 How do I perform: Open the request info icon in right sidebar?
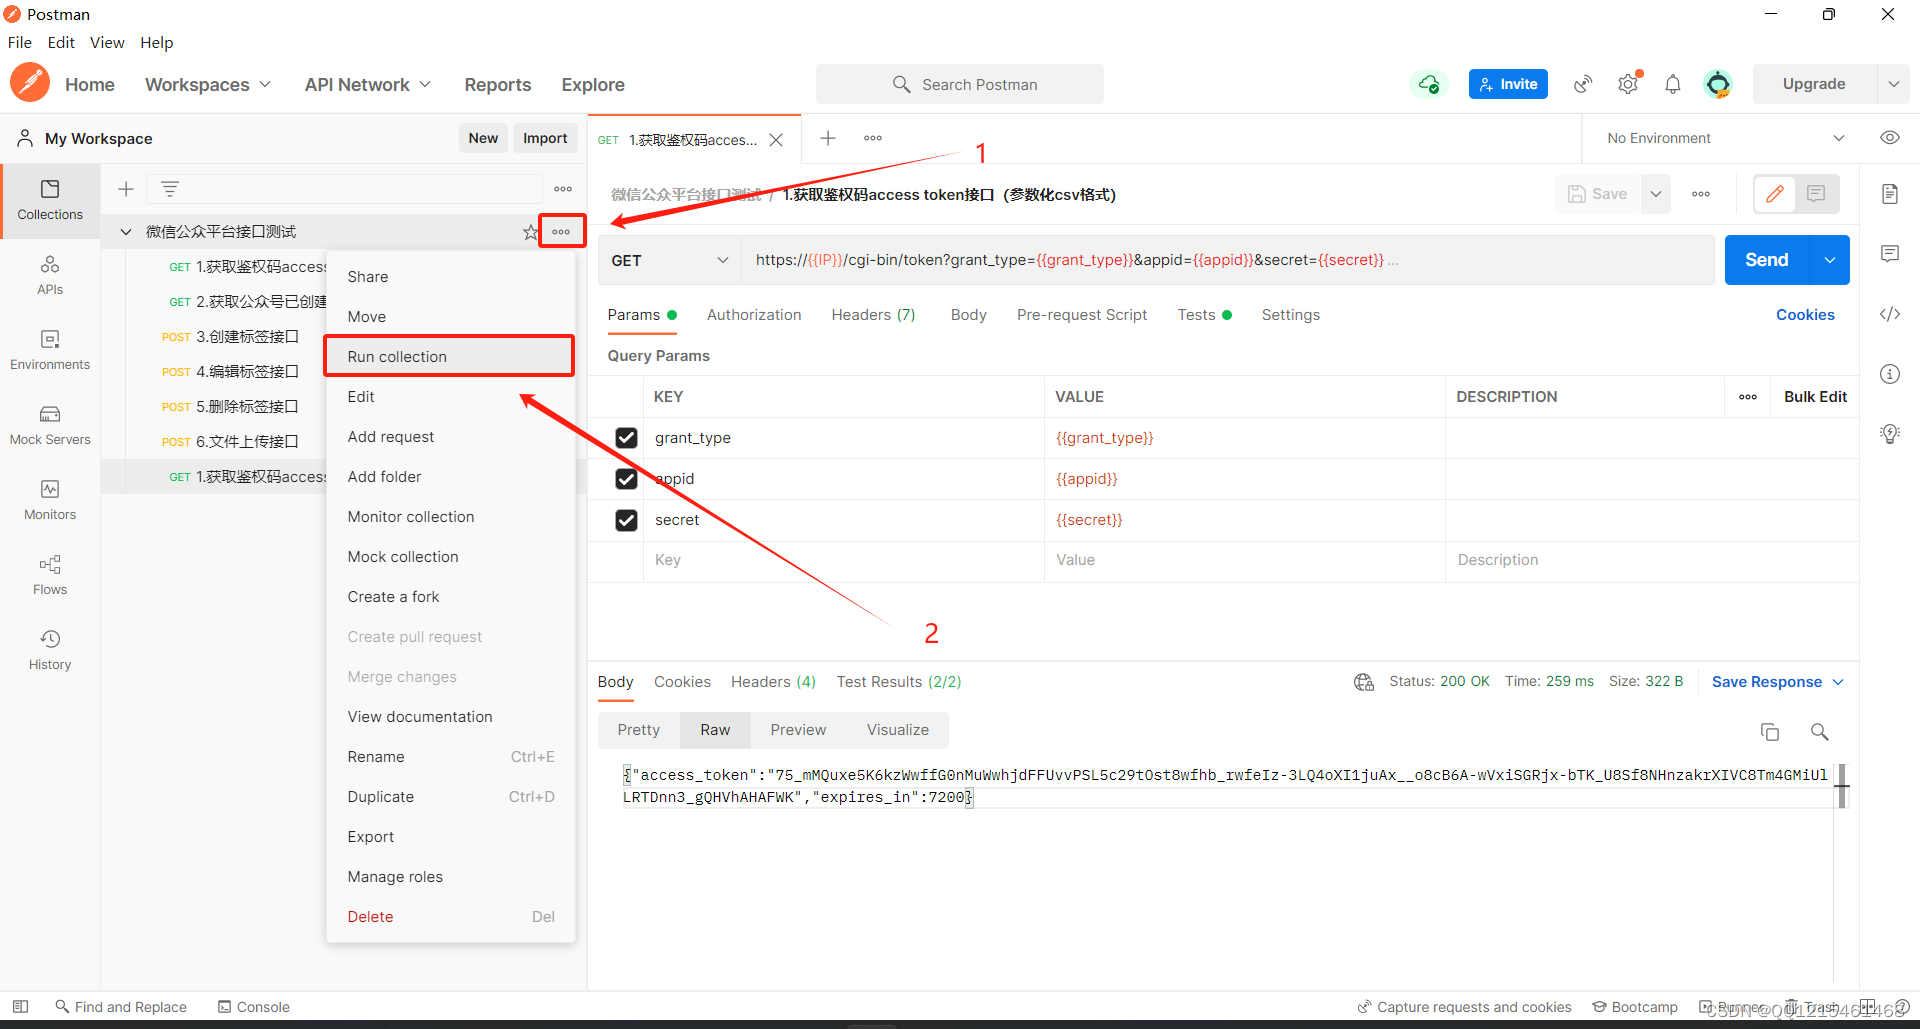click(1889, 374)
